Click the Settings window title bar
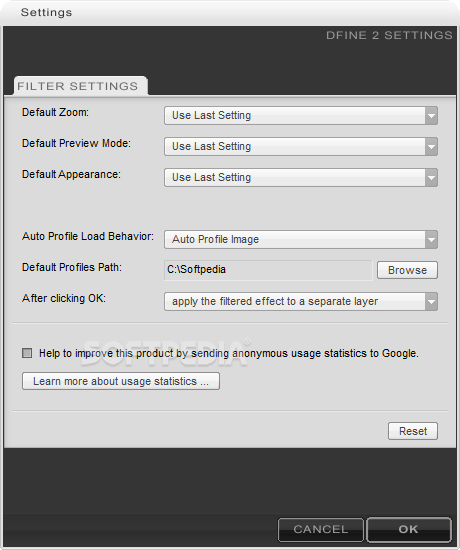 230,13
